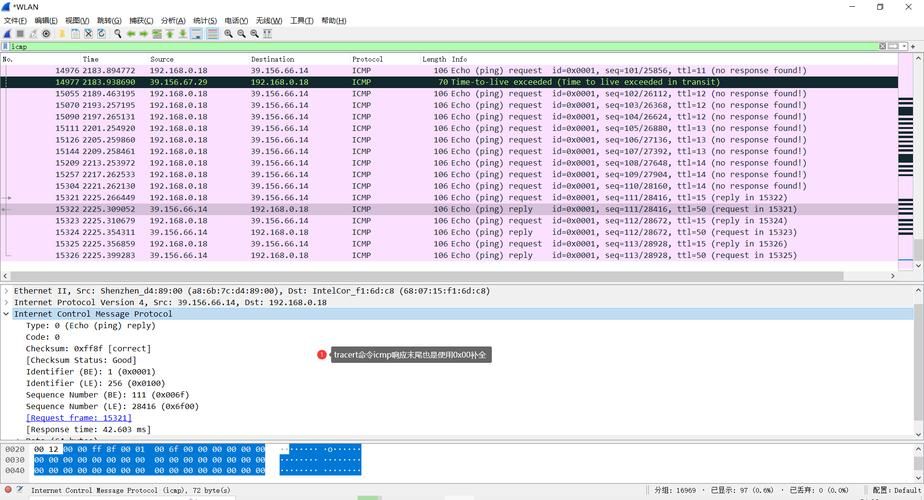This screenshot has width=924, height=500.
Task: Open expert information from the status bar
Action: (8, 489)
